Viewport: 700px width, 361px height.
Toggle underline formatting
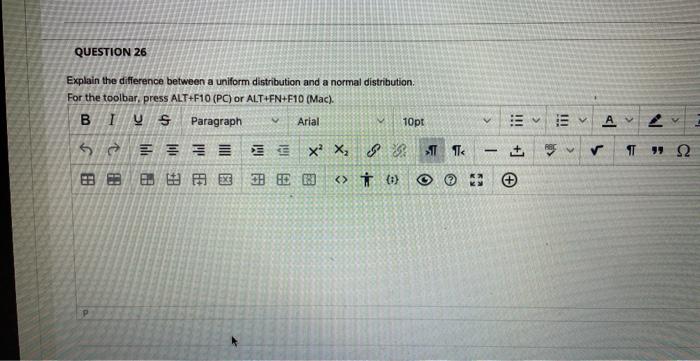click(x=138, y=120)
